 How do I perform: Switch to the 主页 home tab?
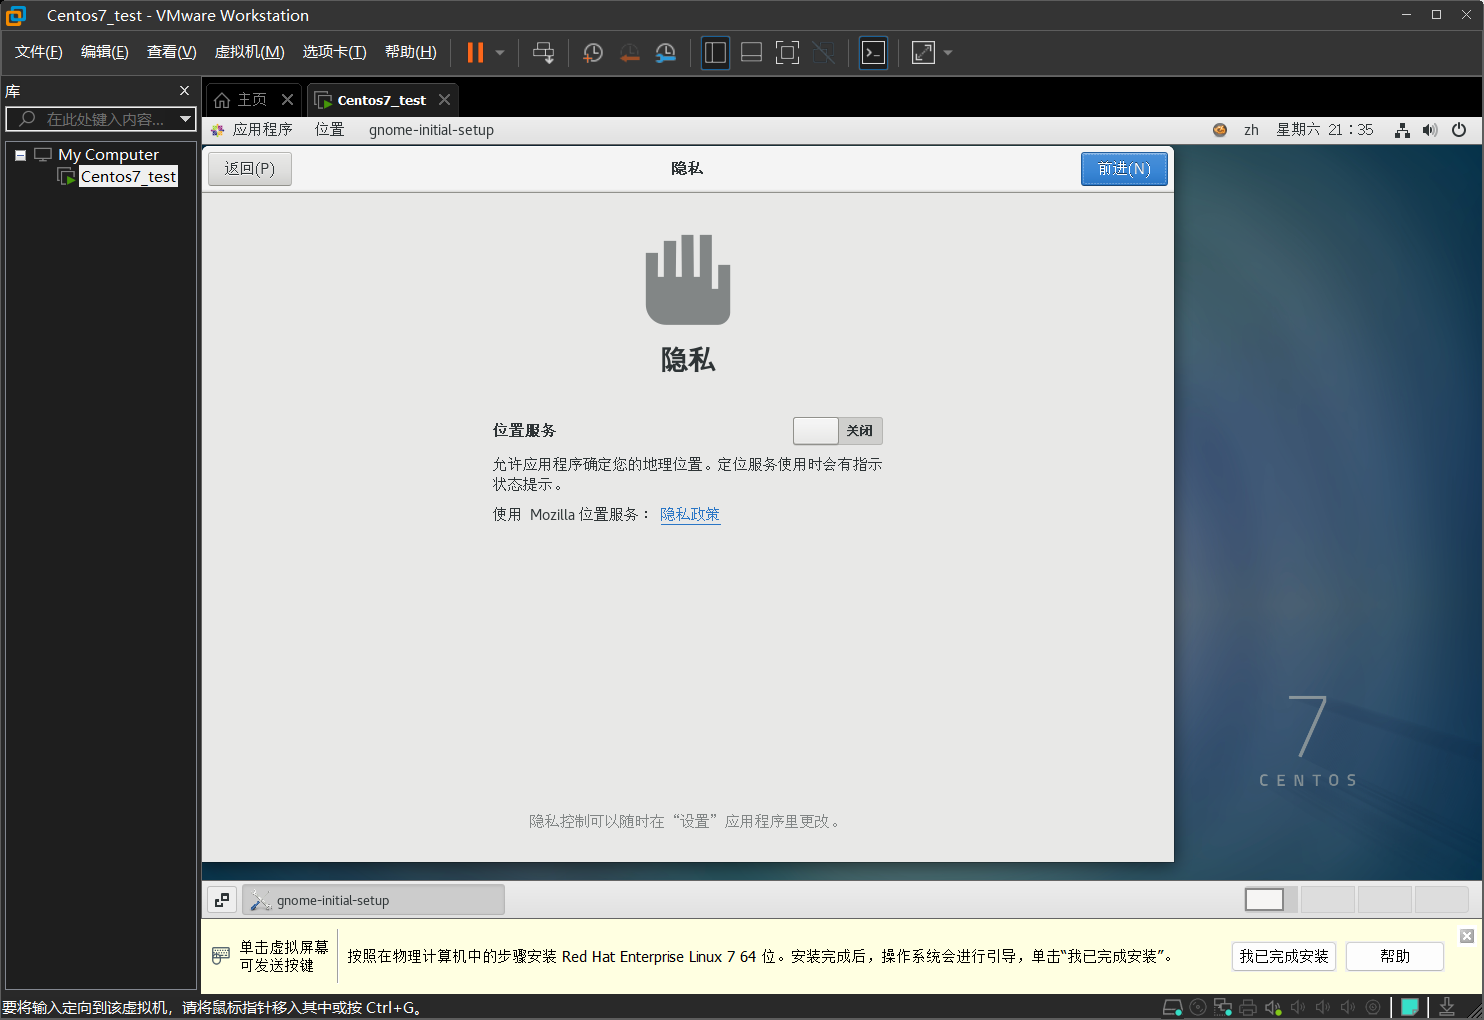[x=242, y=100]
